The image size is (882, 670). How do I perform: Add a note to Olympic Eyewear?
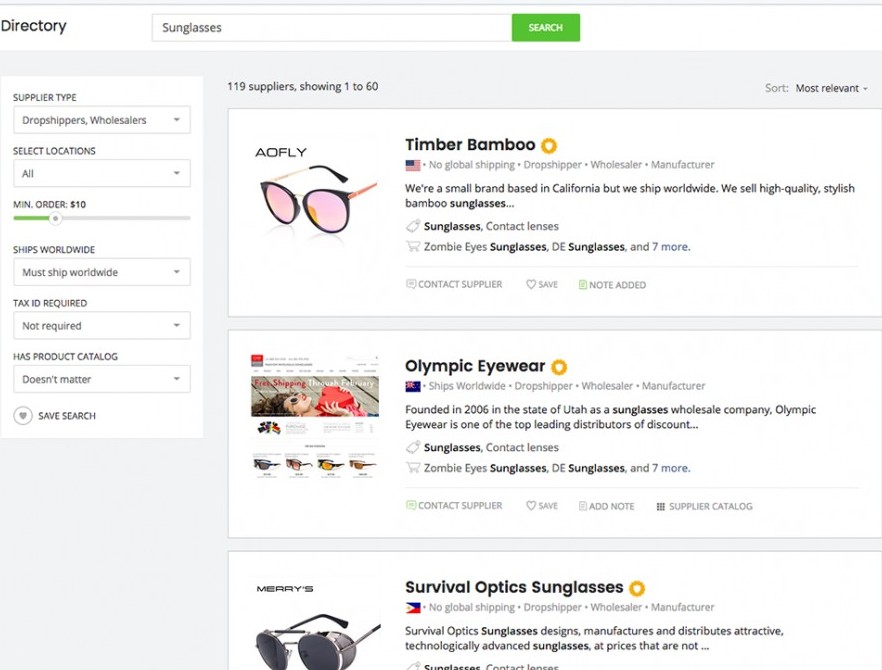(606, 506)
